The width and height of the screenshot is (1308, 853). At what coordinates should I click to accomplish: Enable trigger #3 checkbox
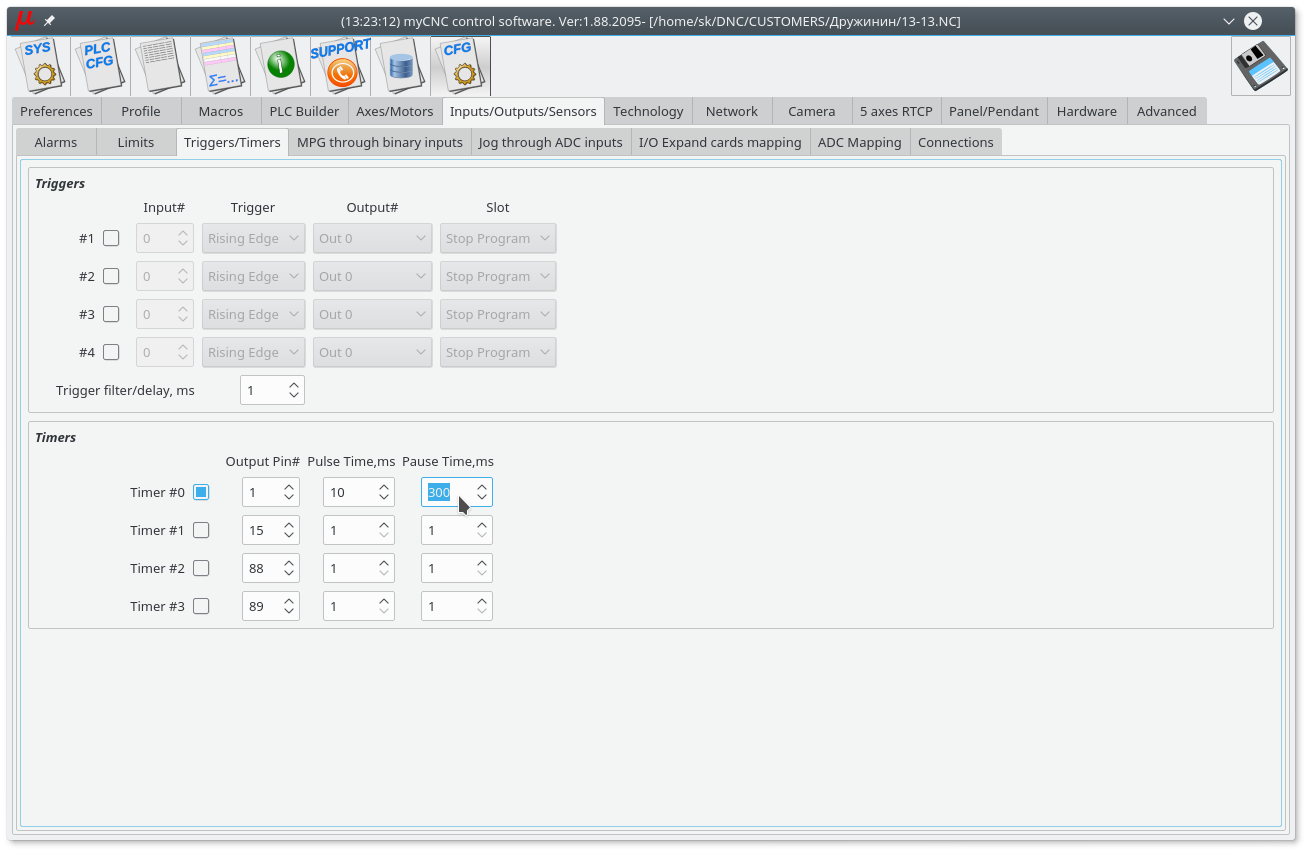[x=111, y=314]
